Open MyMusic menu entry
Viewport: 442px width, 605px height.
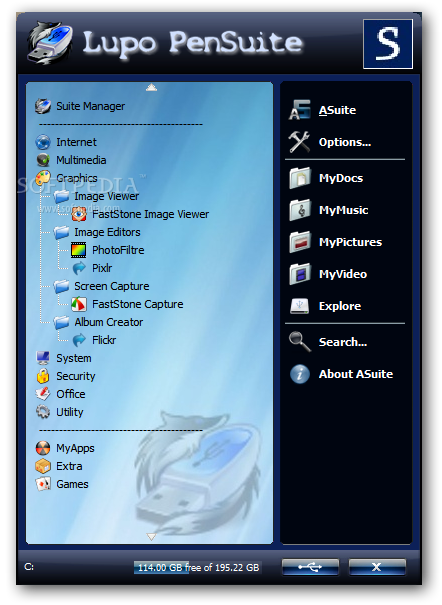point(346,210)
